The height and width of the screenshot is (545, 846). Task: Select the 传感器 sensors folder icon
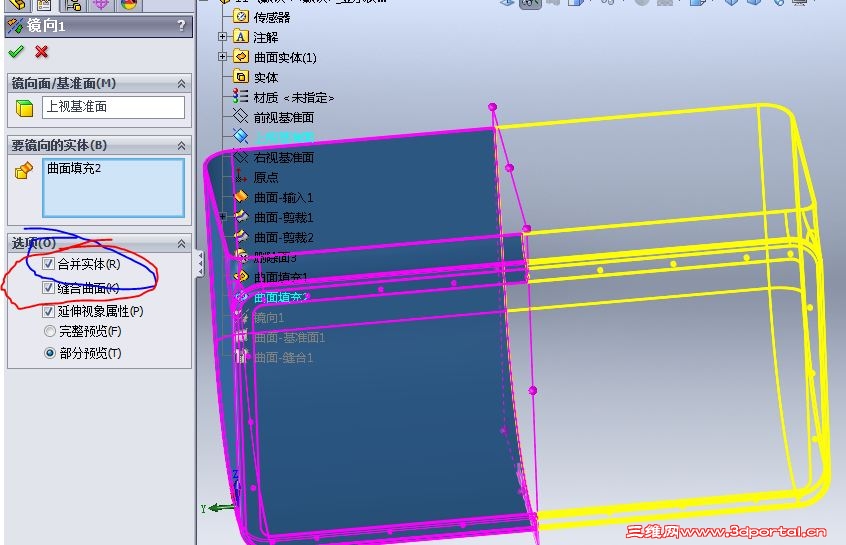tap(241, 16)
